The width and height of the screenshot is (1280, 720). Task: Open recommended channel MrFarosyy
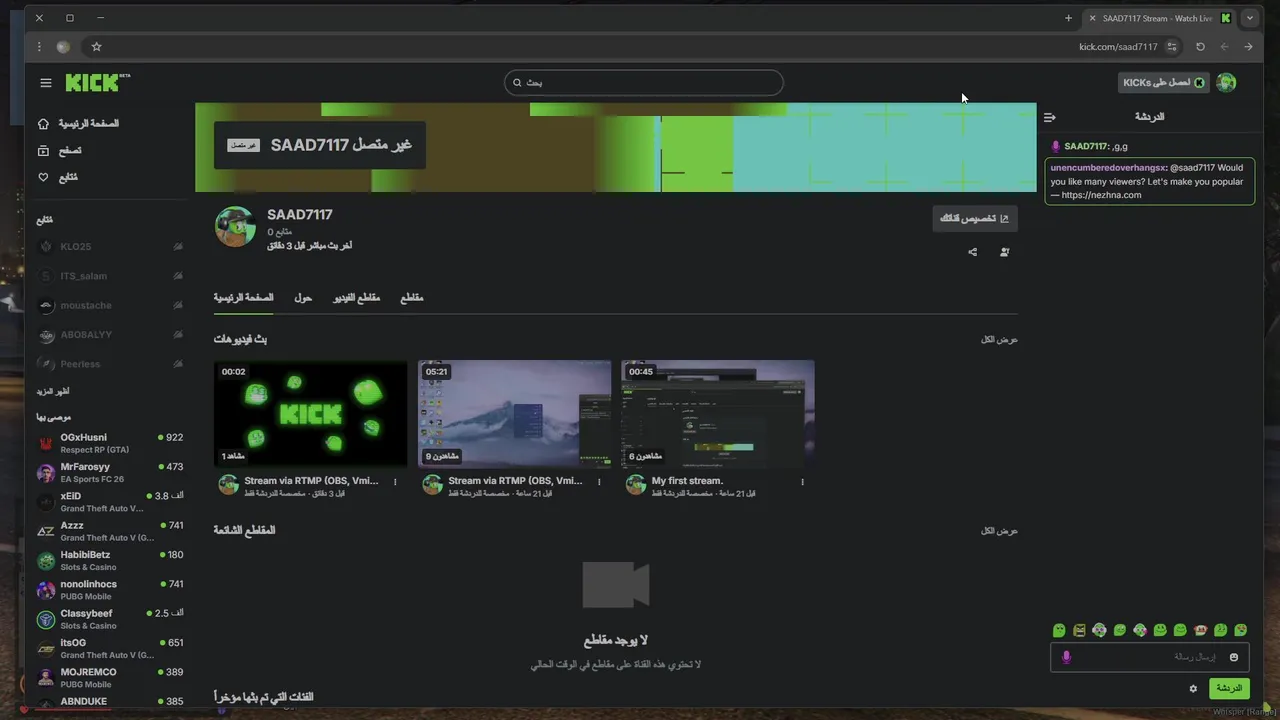(x=110, y=472)
